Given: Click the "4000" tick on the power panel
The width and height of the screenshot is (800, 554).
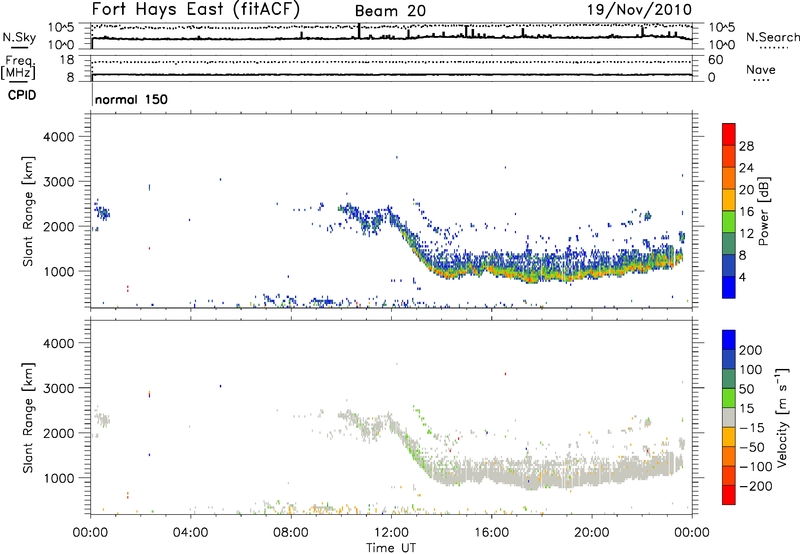Looking at the screenshot, I should [59, 137].
